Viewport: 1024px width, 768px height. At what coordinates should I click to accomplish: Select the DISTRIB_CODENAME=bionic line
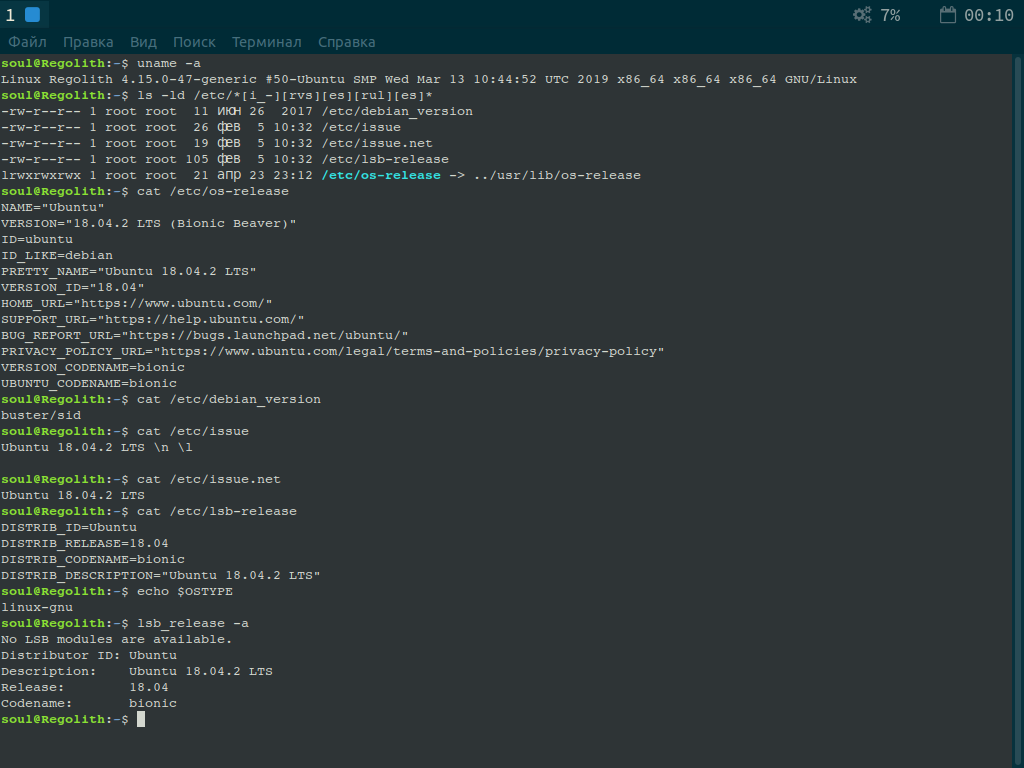click(93, 560)
